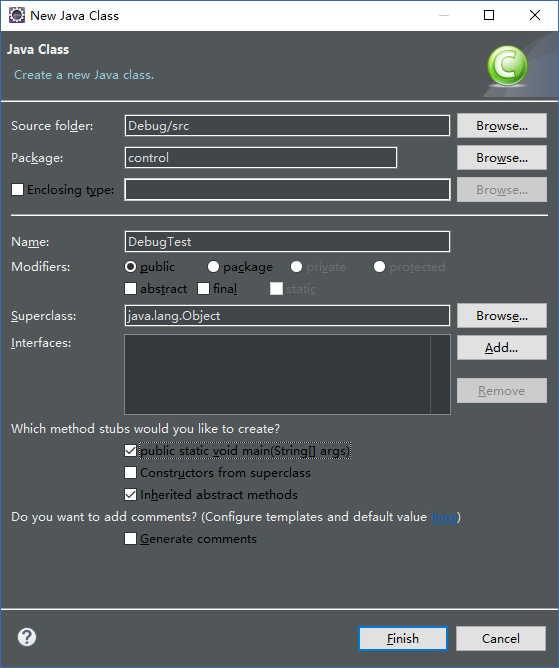Toggle the final modifier checkbox
This screenshot has width=559, height=668.
[x=204, y=289]
